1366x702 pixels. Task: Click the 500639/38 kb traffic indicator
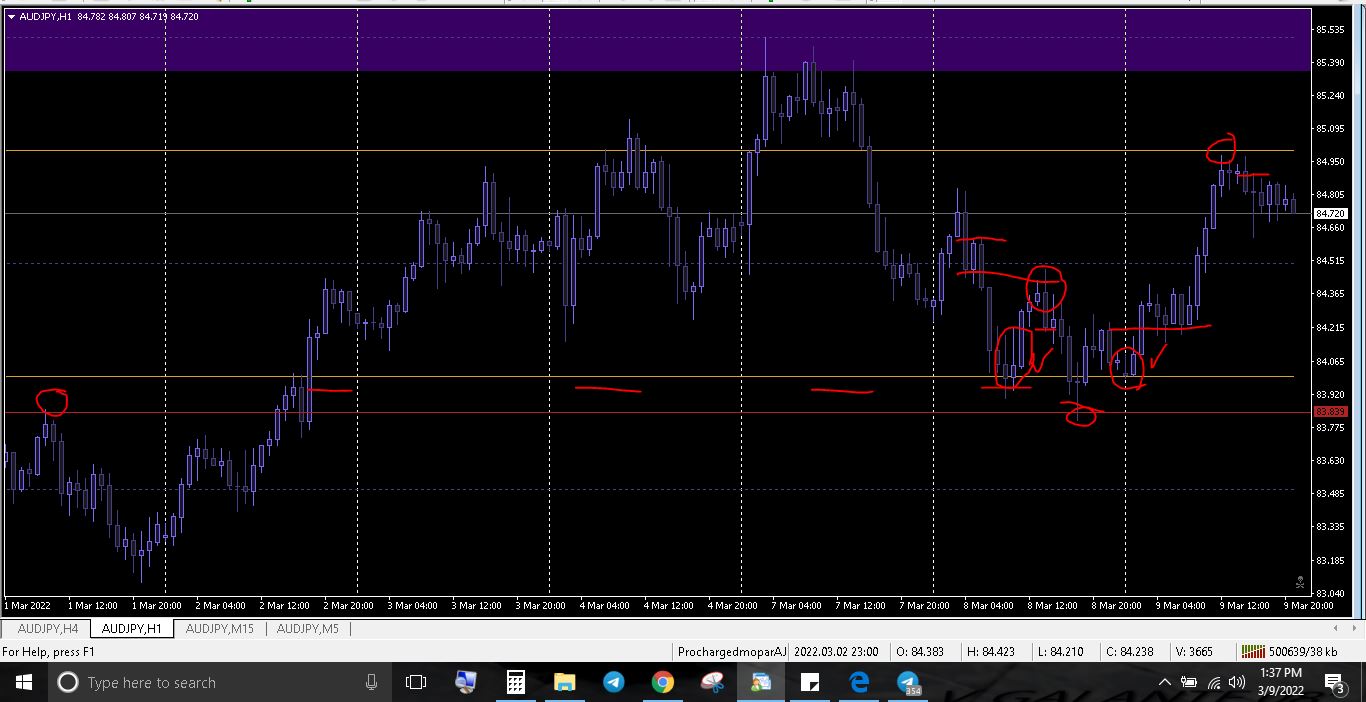pyautogui.click(x=1303, y=651)
